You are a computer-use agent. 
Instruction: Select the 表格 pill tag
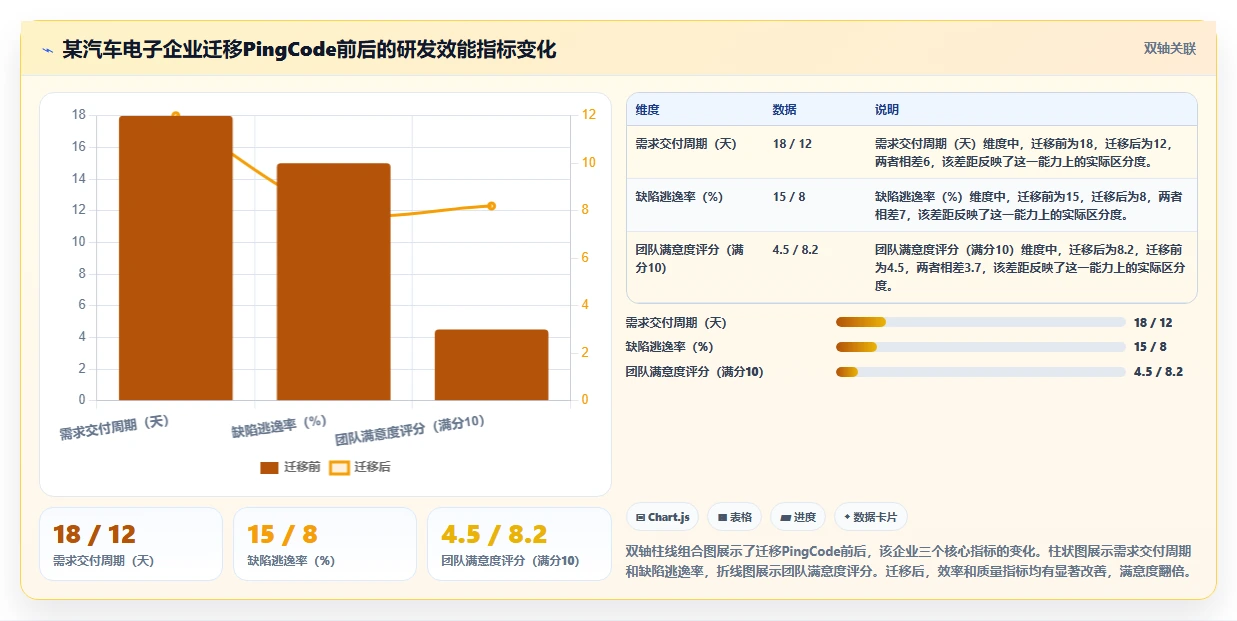pos(735,517)
